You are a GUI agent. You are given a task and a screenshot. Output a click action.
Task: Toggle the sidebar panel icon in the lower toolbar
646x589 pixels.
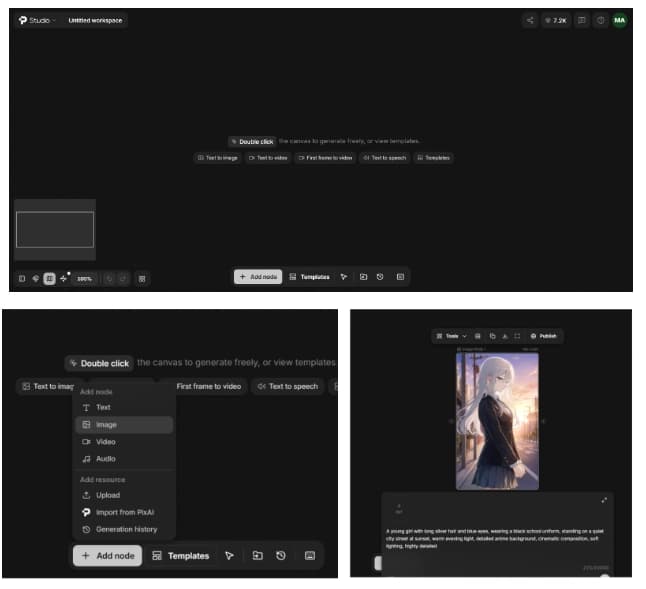pyautogui.click(x=22, y=279)
